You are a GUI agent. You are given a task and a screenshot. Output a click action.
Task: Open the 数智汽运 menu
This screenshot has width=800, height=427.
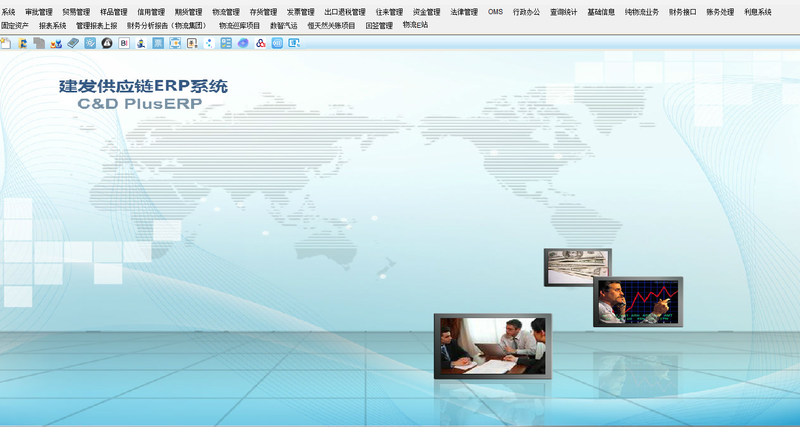click(284, 26)
